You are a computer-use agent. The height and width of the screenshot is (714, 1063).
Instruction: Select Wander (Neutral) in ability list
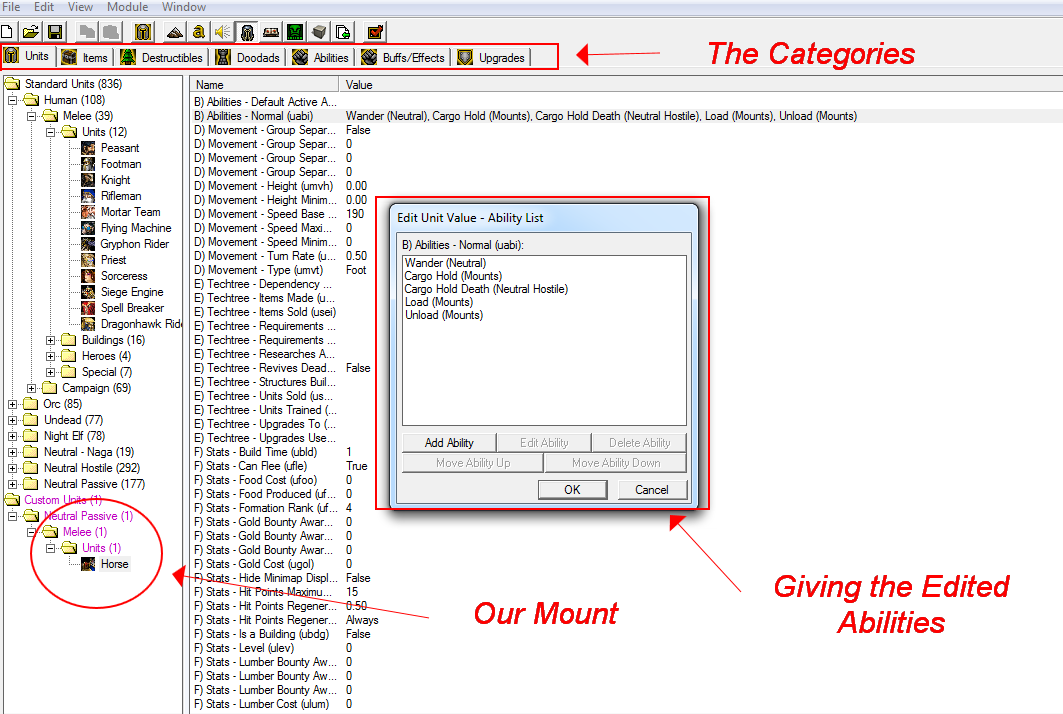tap(445, 263)
